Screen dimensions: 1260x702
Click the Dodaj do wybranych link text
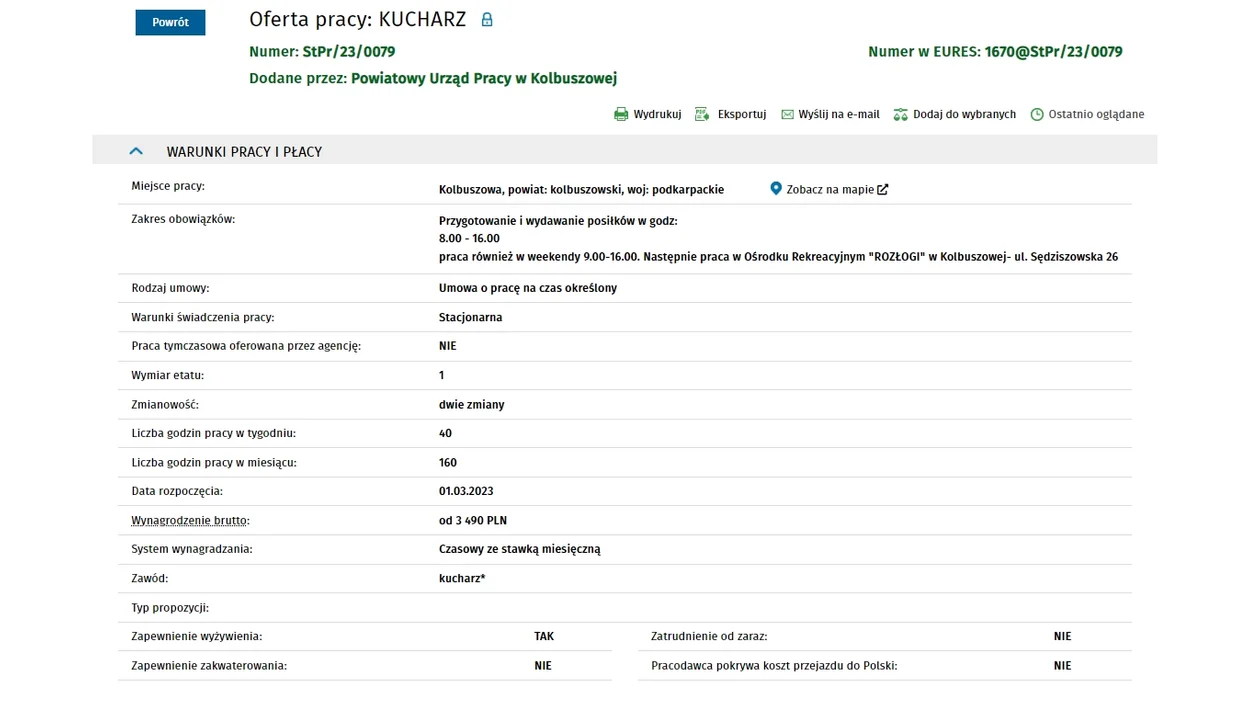point(964,114)
